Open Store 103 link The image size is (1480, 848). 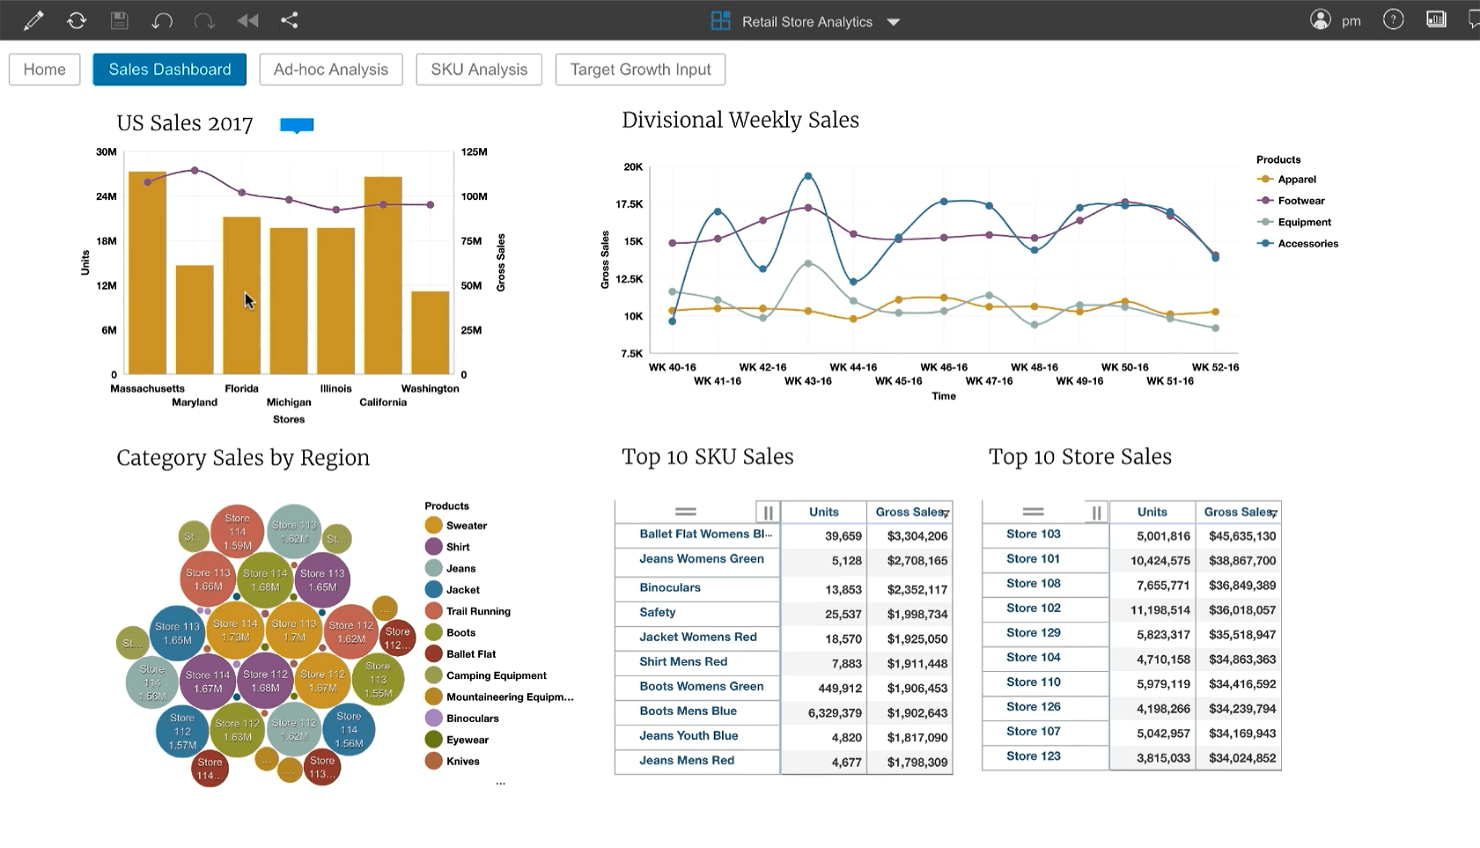(1033, 534)
